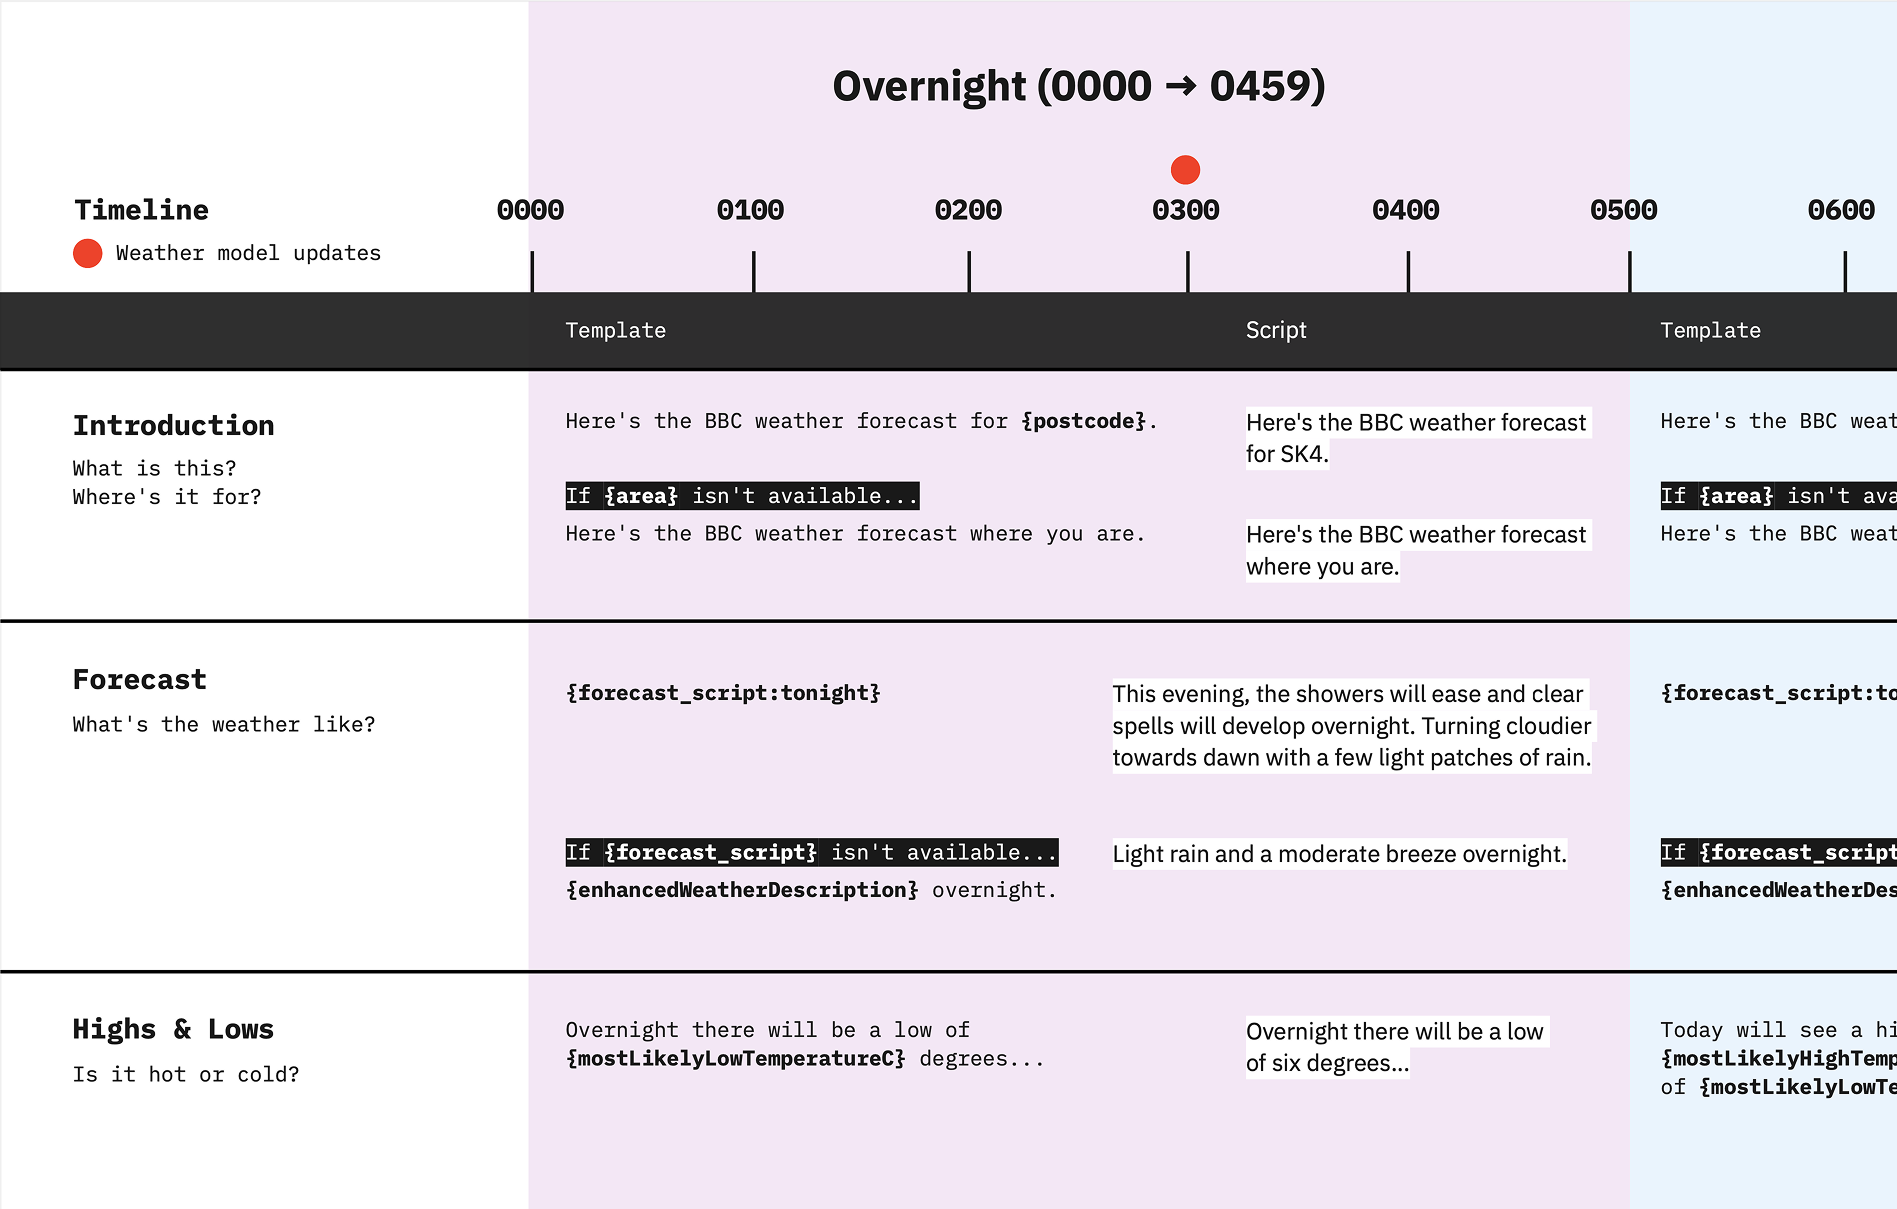Click the {forecast_script:tonight} template variable
This screenshot has width=1897, height=1209.
tap(723, 693)
